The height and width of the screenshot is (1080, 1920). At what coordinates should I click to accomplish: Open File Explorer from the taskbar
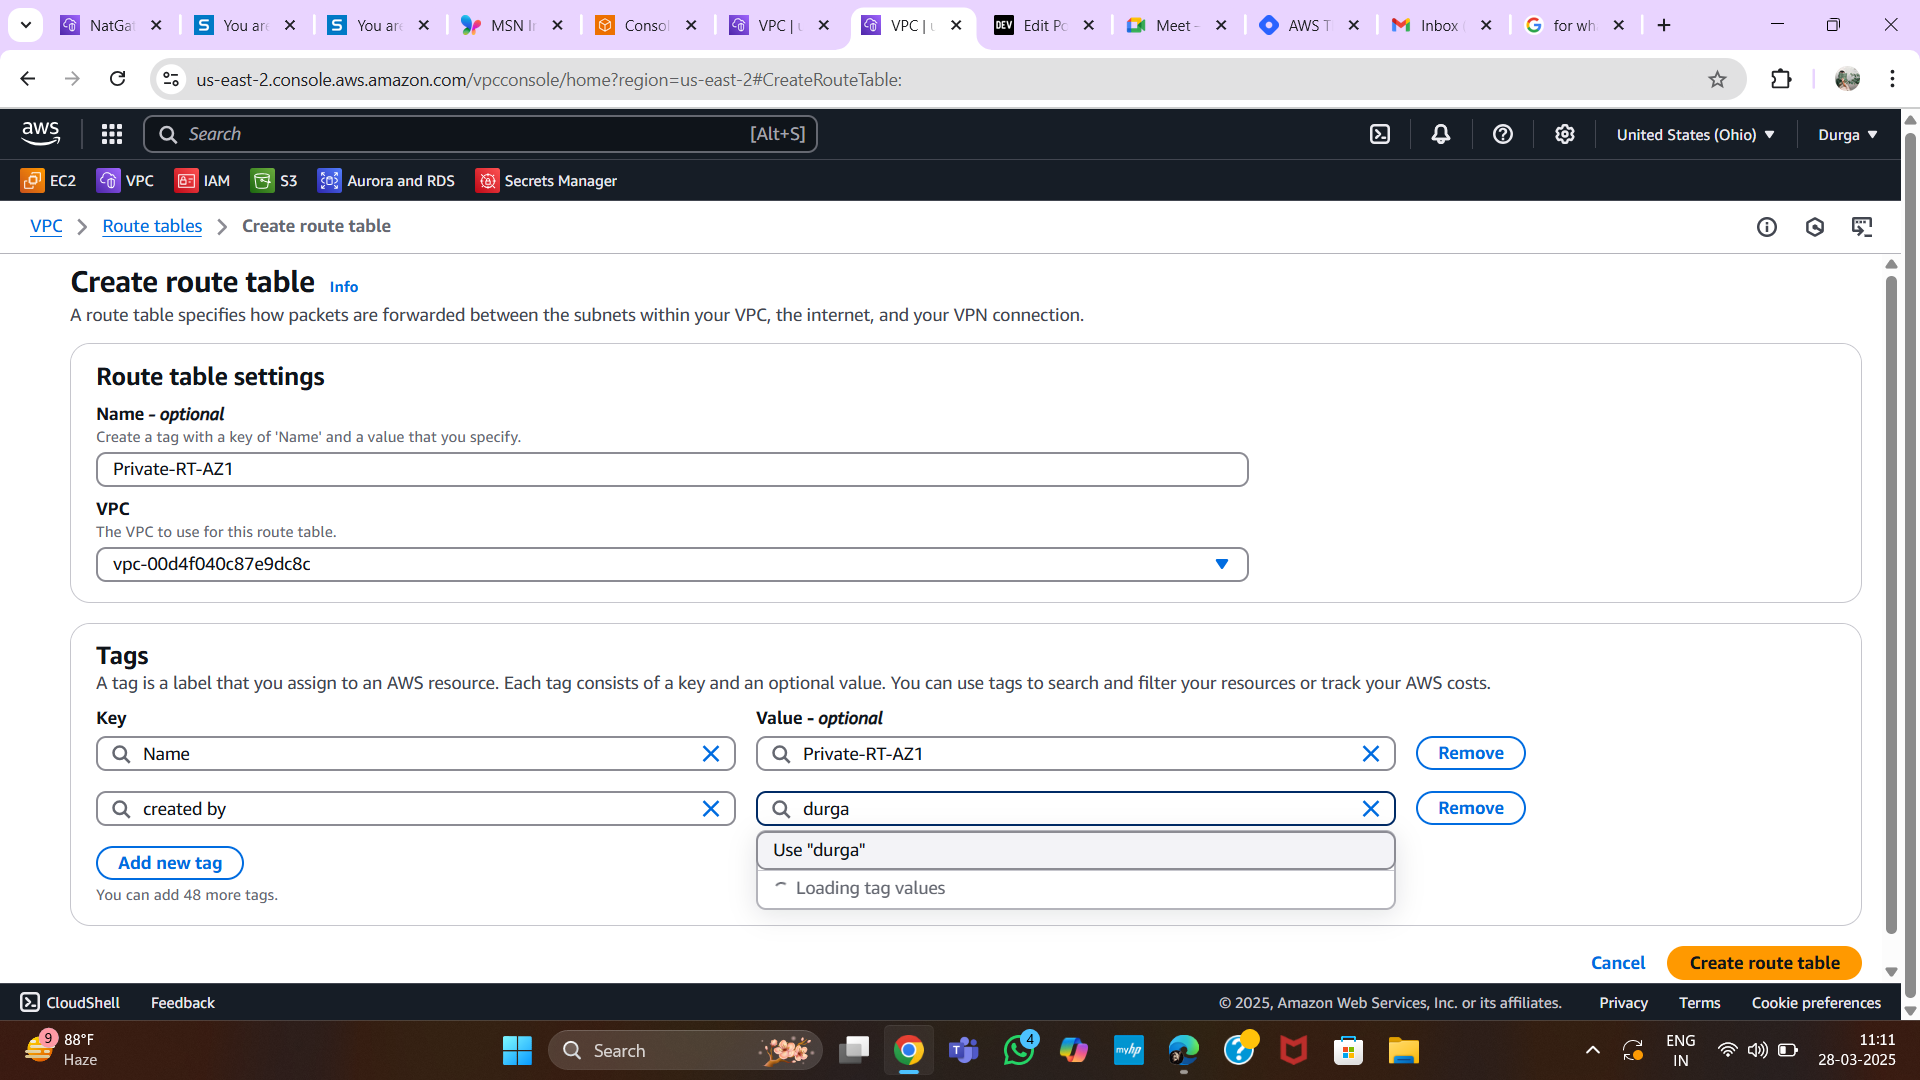point(1403,1050)
